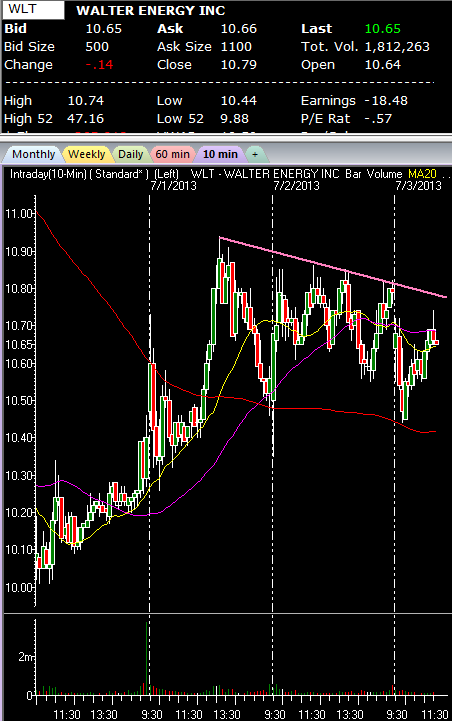Image resolution: width=452 pixels, height=721 pixels.
Task: Select the Daily chart tab
Action: (131, 154)
